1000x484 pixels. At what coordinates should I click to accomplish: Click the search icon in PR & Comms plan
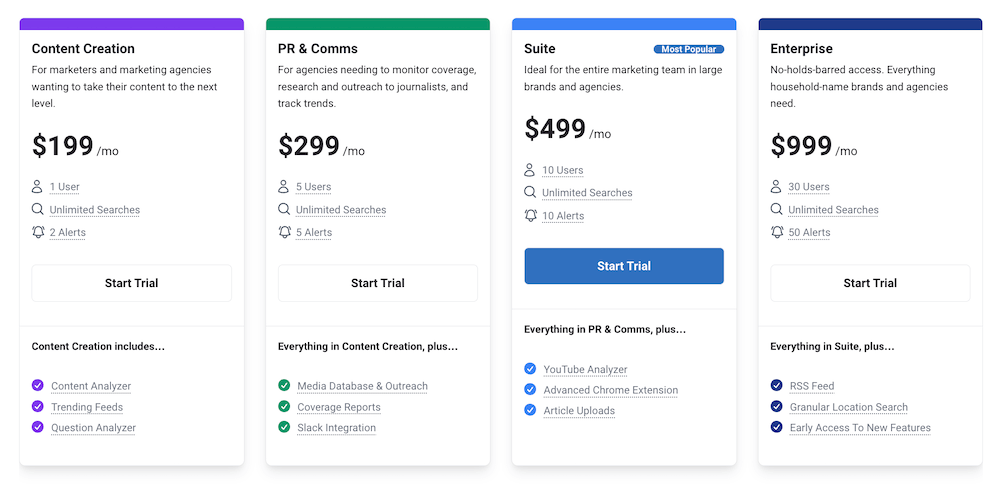pyautogui.click(x=284, y=210)
